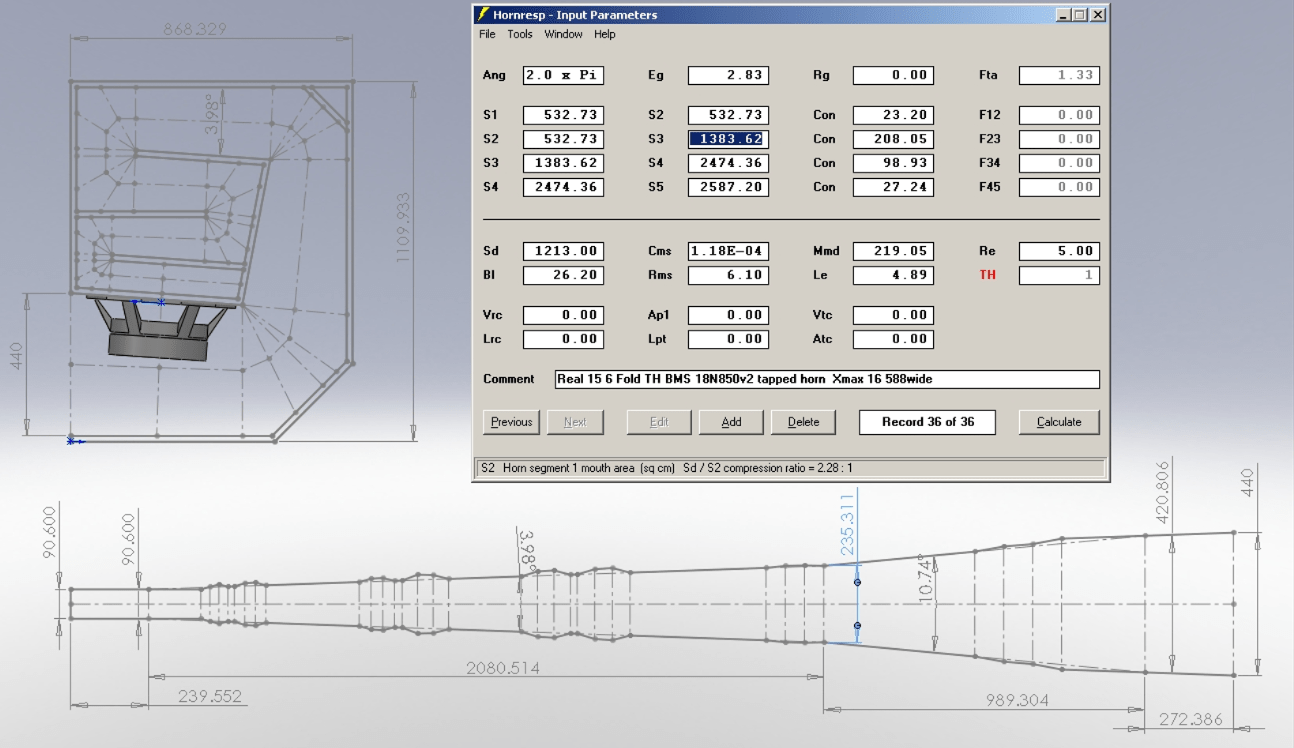Open the Window menu
The width and height of the screenshot is (1294, 748).
563,34
